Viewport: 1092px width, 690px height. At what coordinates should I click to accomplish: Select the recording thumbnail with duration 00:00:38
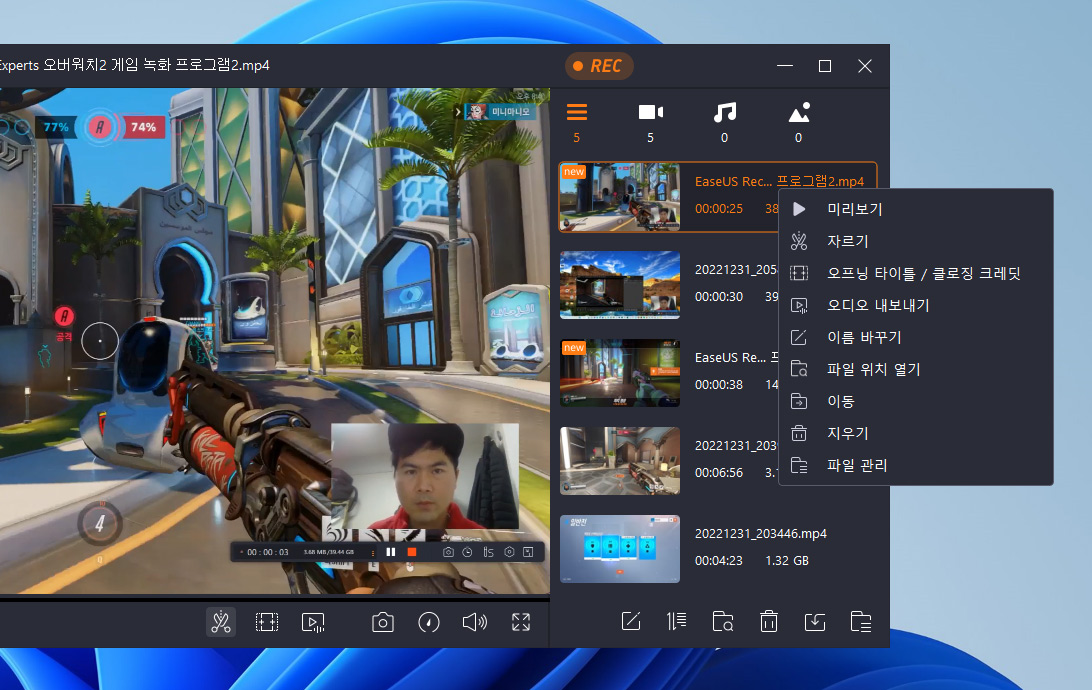(x=620, y=373)
